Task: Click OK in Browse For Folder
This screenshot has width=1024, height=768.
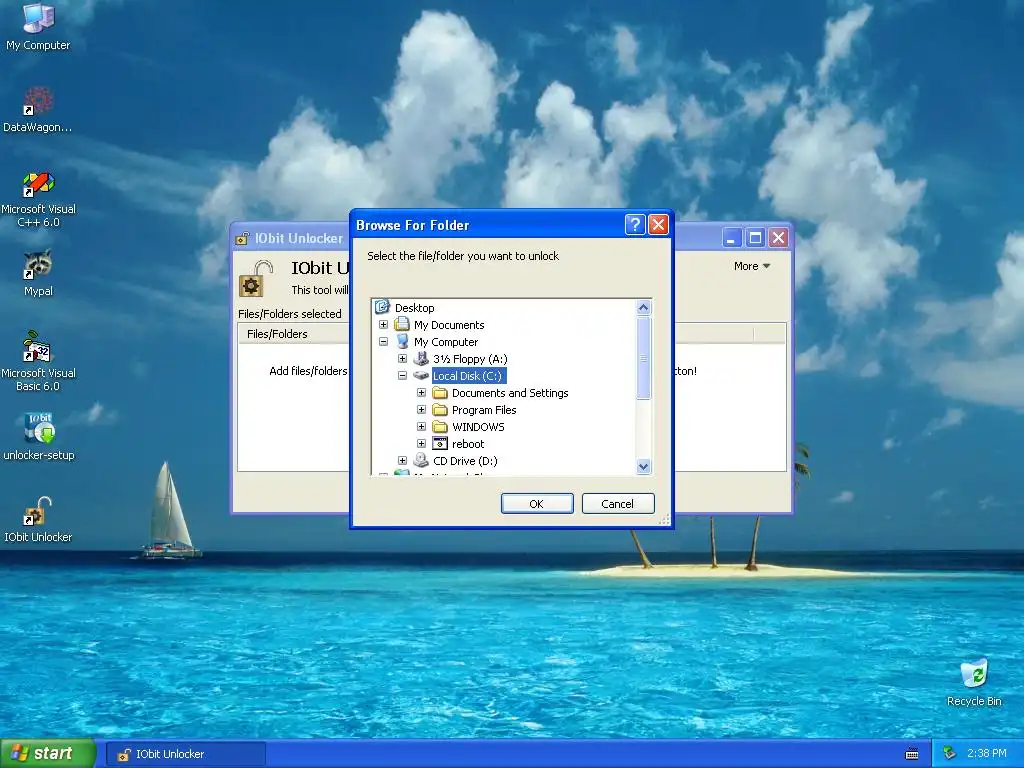Action: (537, 504)
